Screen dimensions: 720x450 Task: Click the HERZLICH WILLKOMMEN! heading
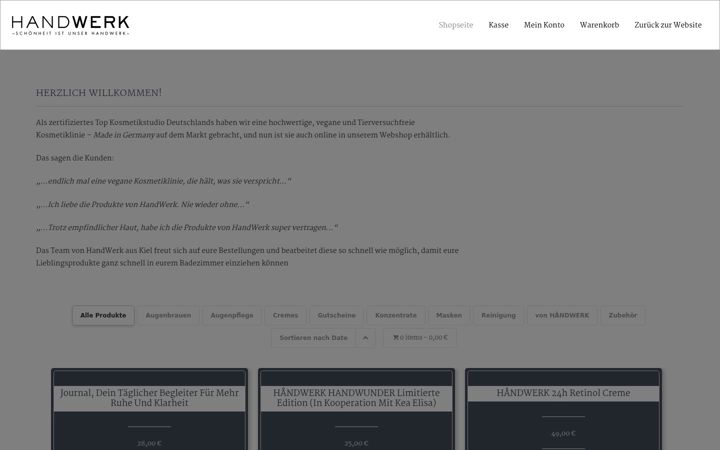(99, 93)
